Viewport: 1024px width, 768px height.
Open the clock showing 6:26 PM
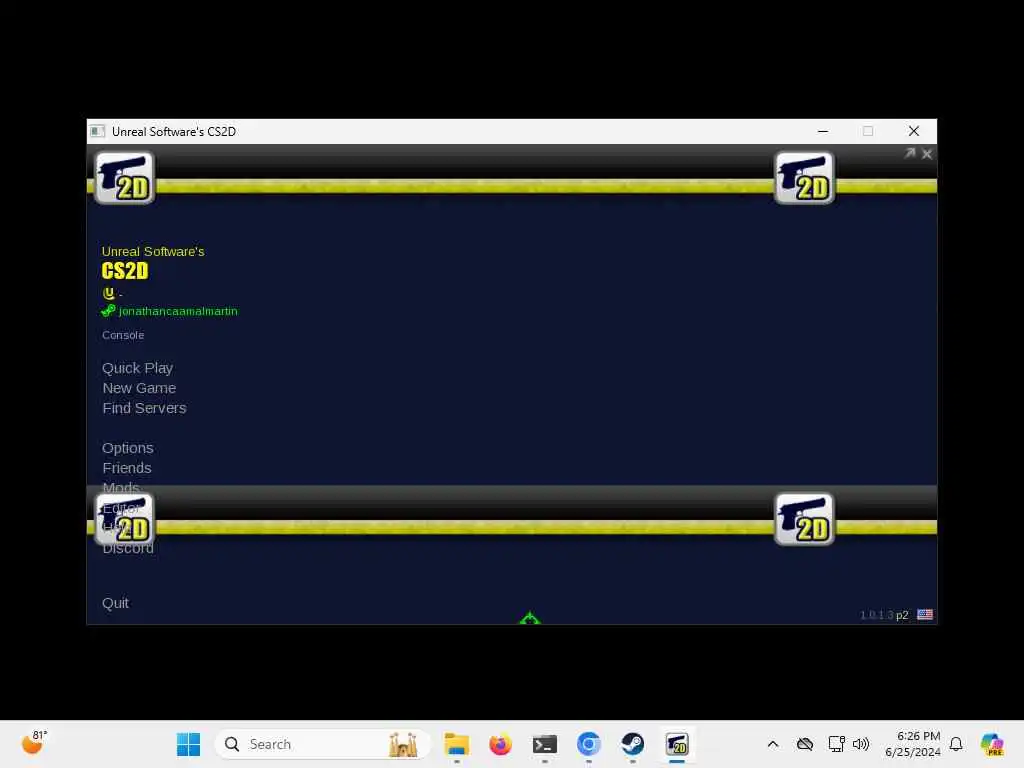pyautogui.click(x=912, y=744)
